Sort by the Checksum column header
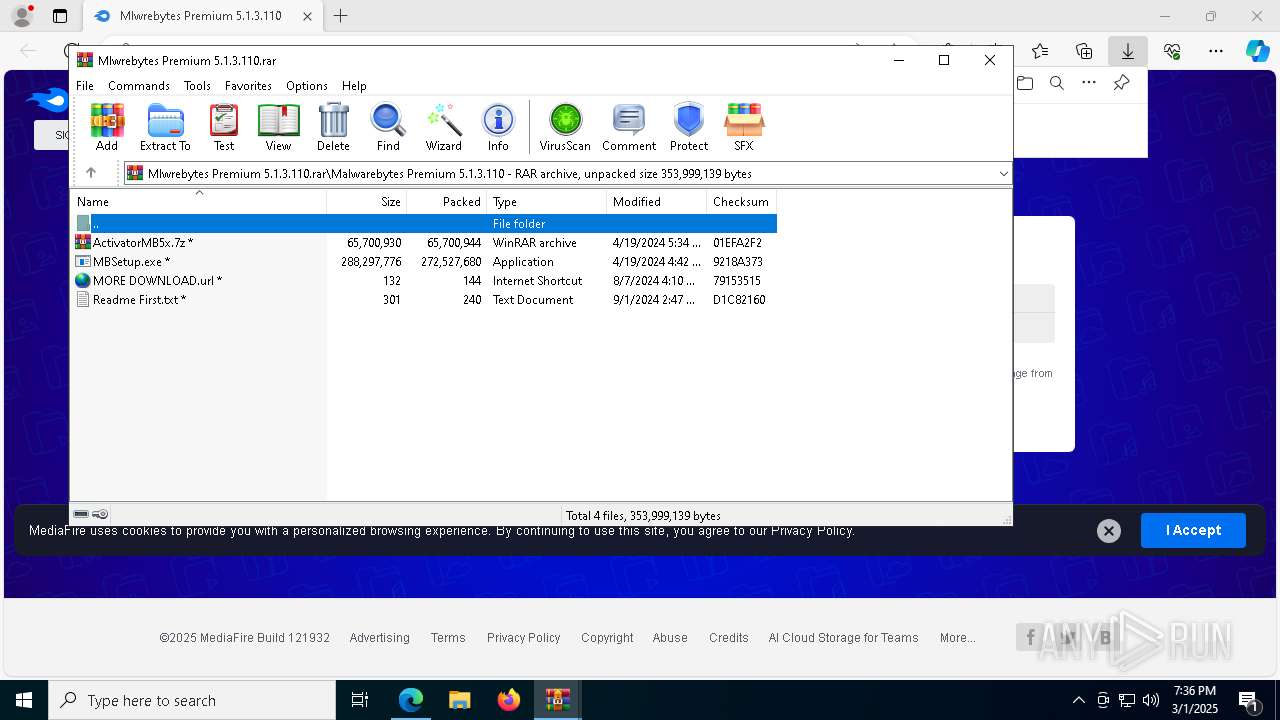The width and height of the screenshot is (1280, 720). click(x=741, y=202)
